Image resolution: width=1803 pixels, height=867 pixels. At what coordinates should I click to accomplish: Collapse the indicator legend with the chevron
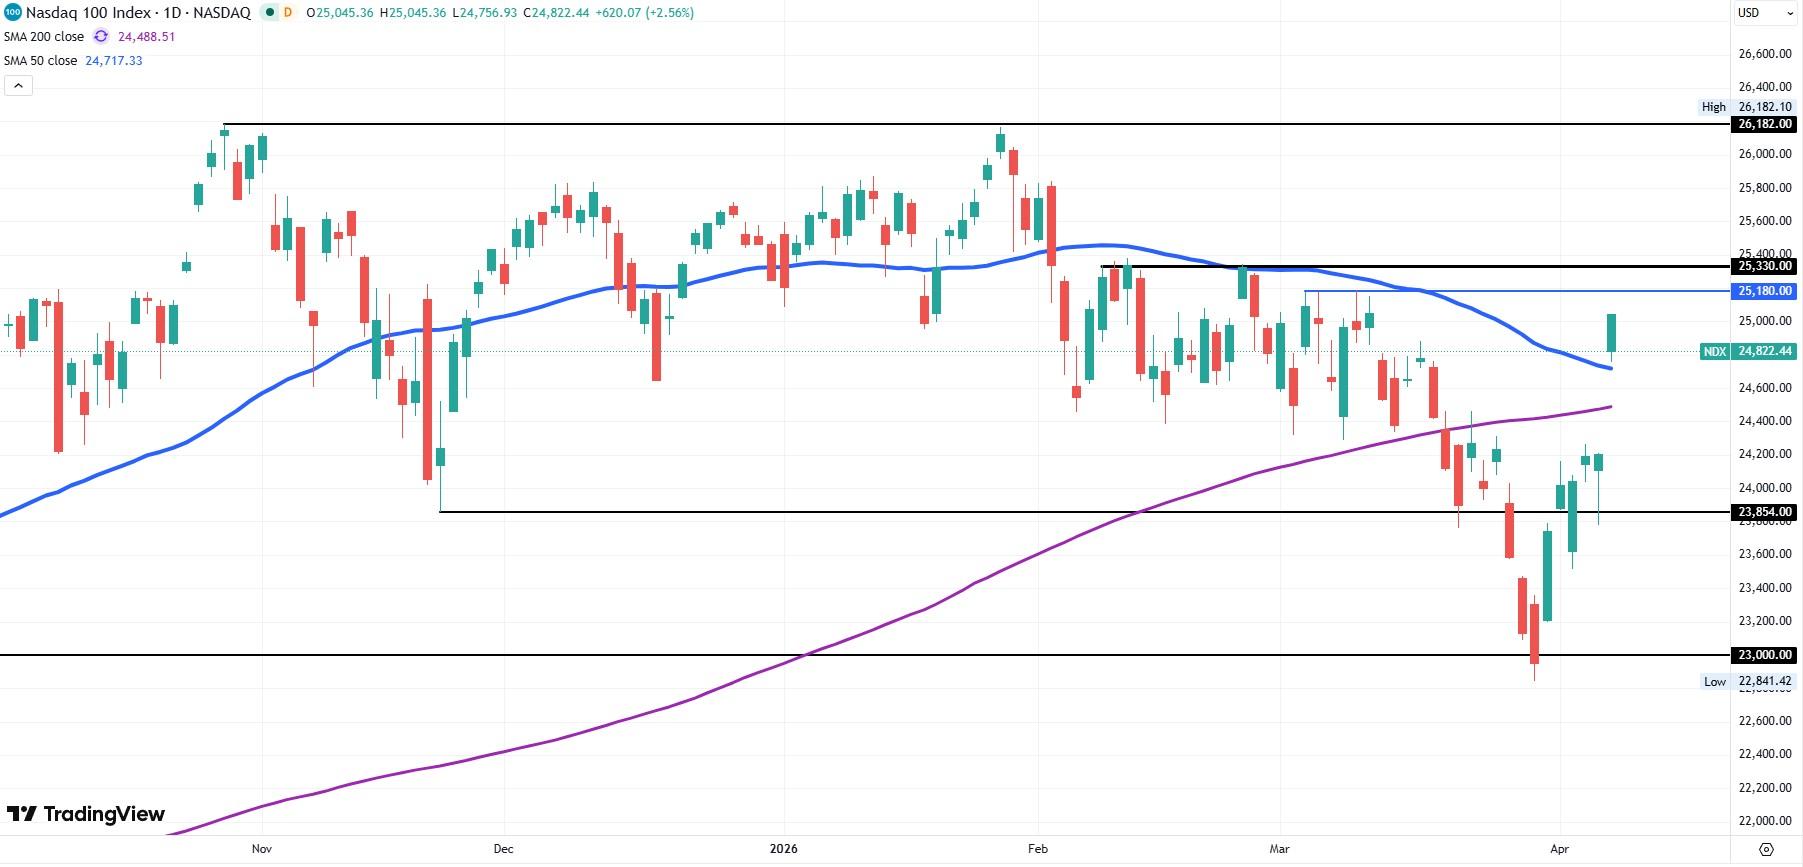[18, 85]
